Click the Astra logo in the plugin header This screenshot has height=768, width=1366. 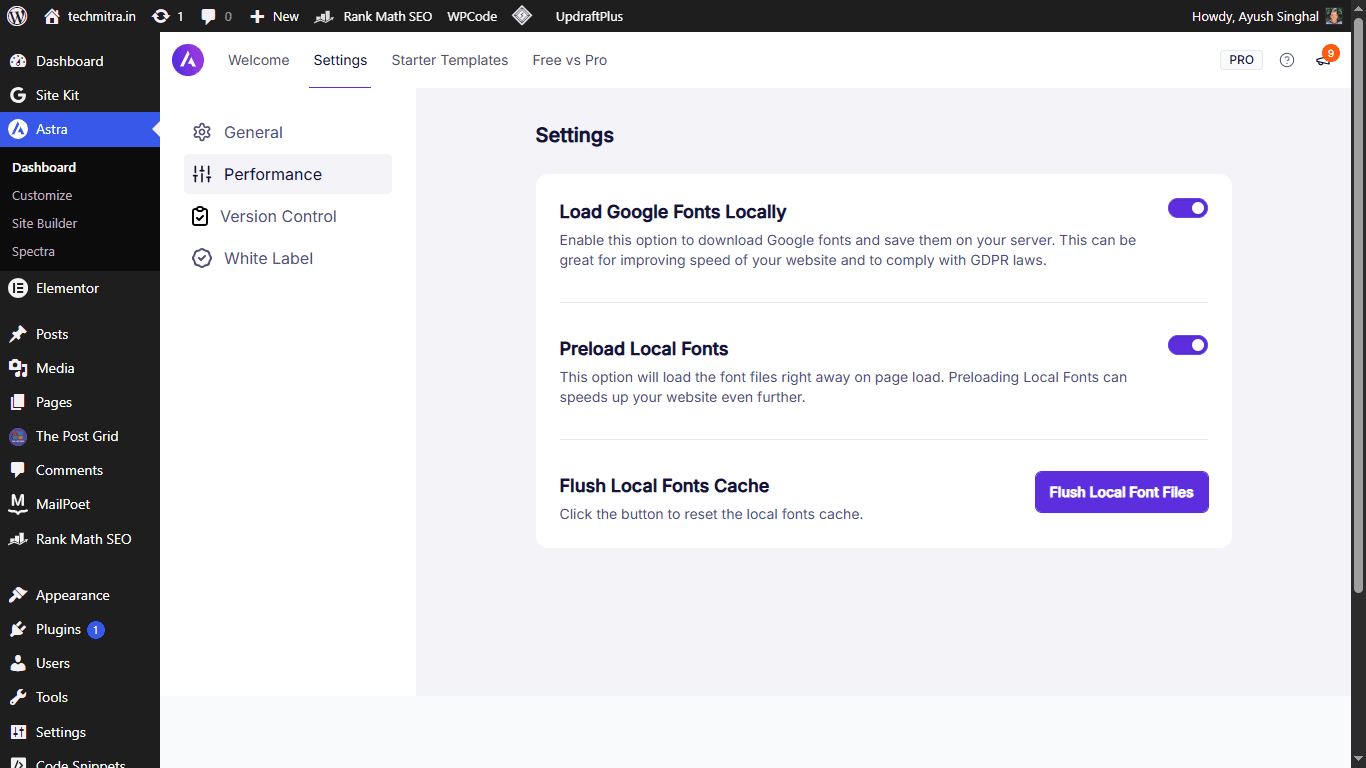[x=188, y=60]
